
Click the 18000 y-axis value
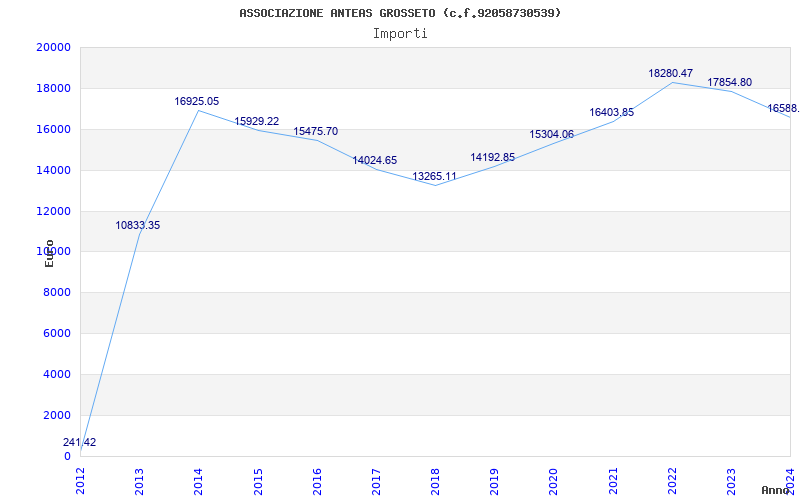tap(53, 88)
